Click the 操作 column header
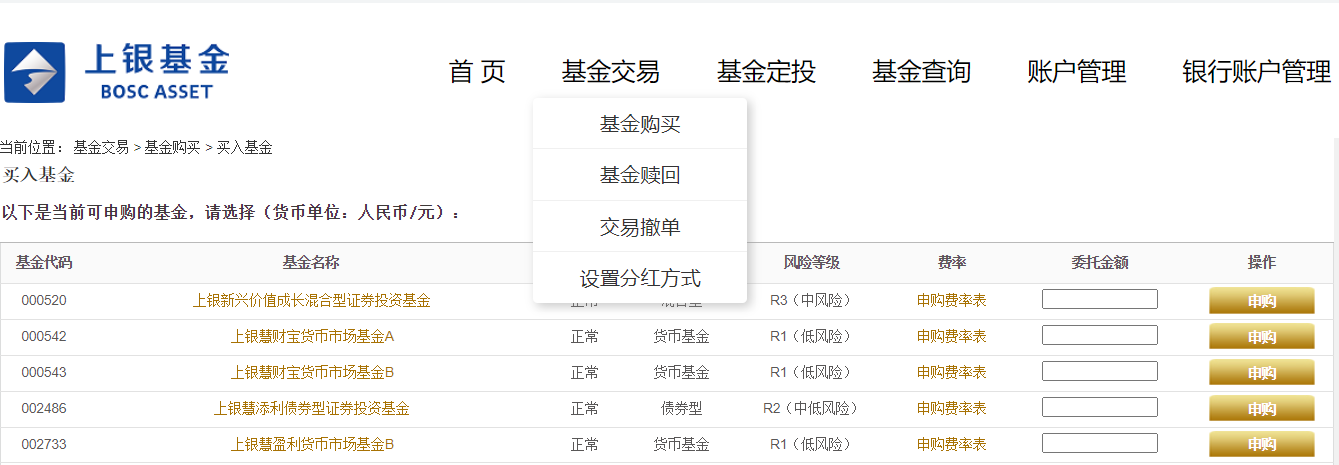The width and height of the screenshot is (1339, 465). pyautogui.click(x=1262, y=263)
